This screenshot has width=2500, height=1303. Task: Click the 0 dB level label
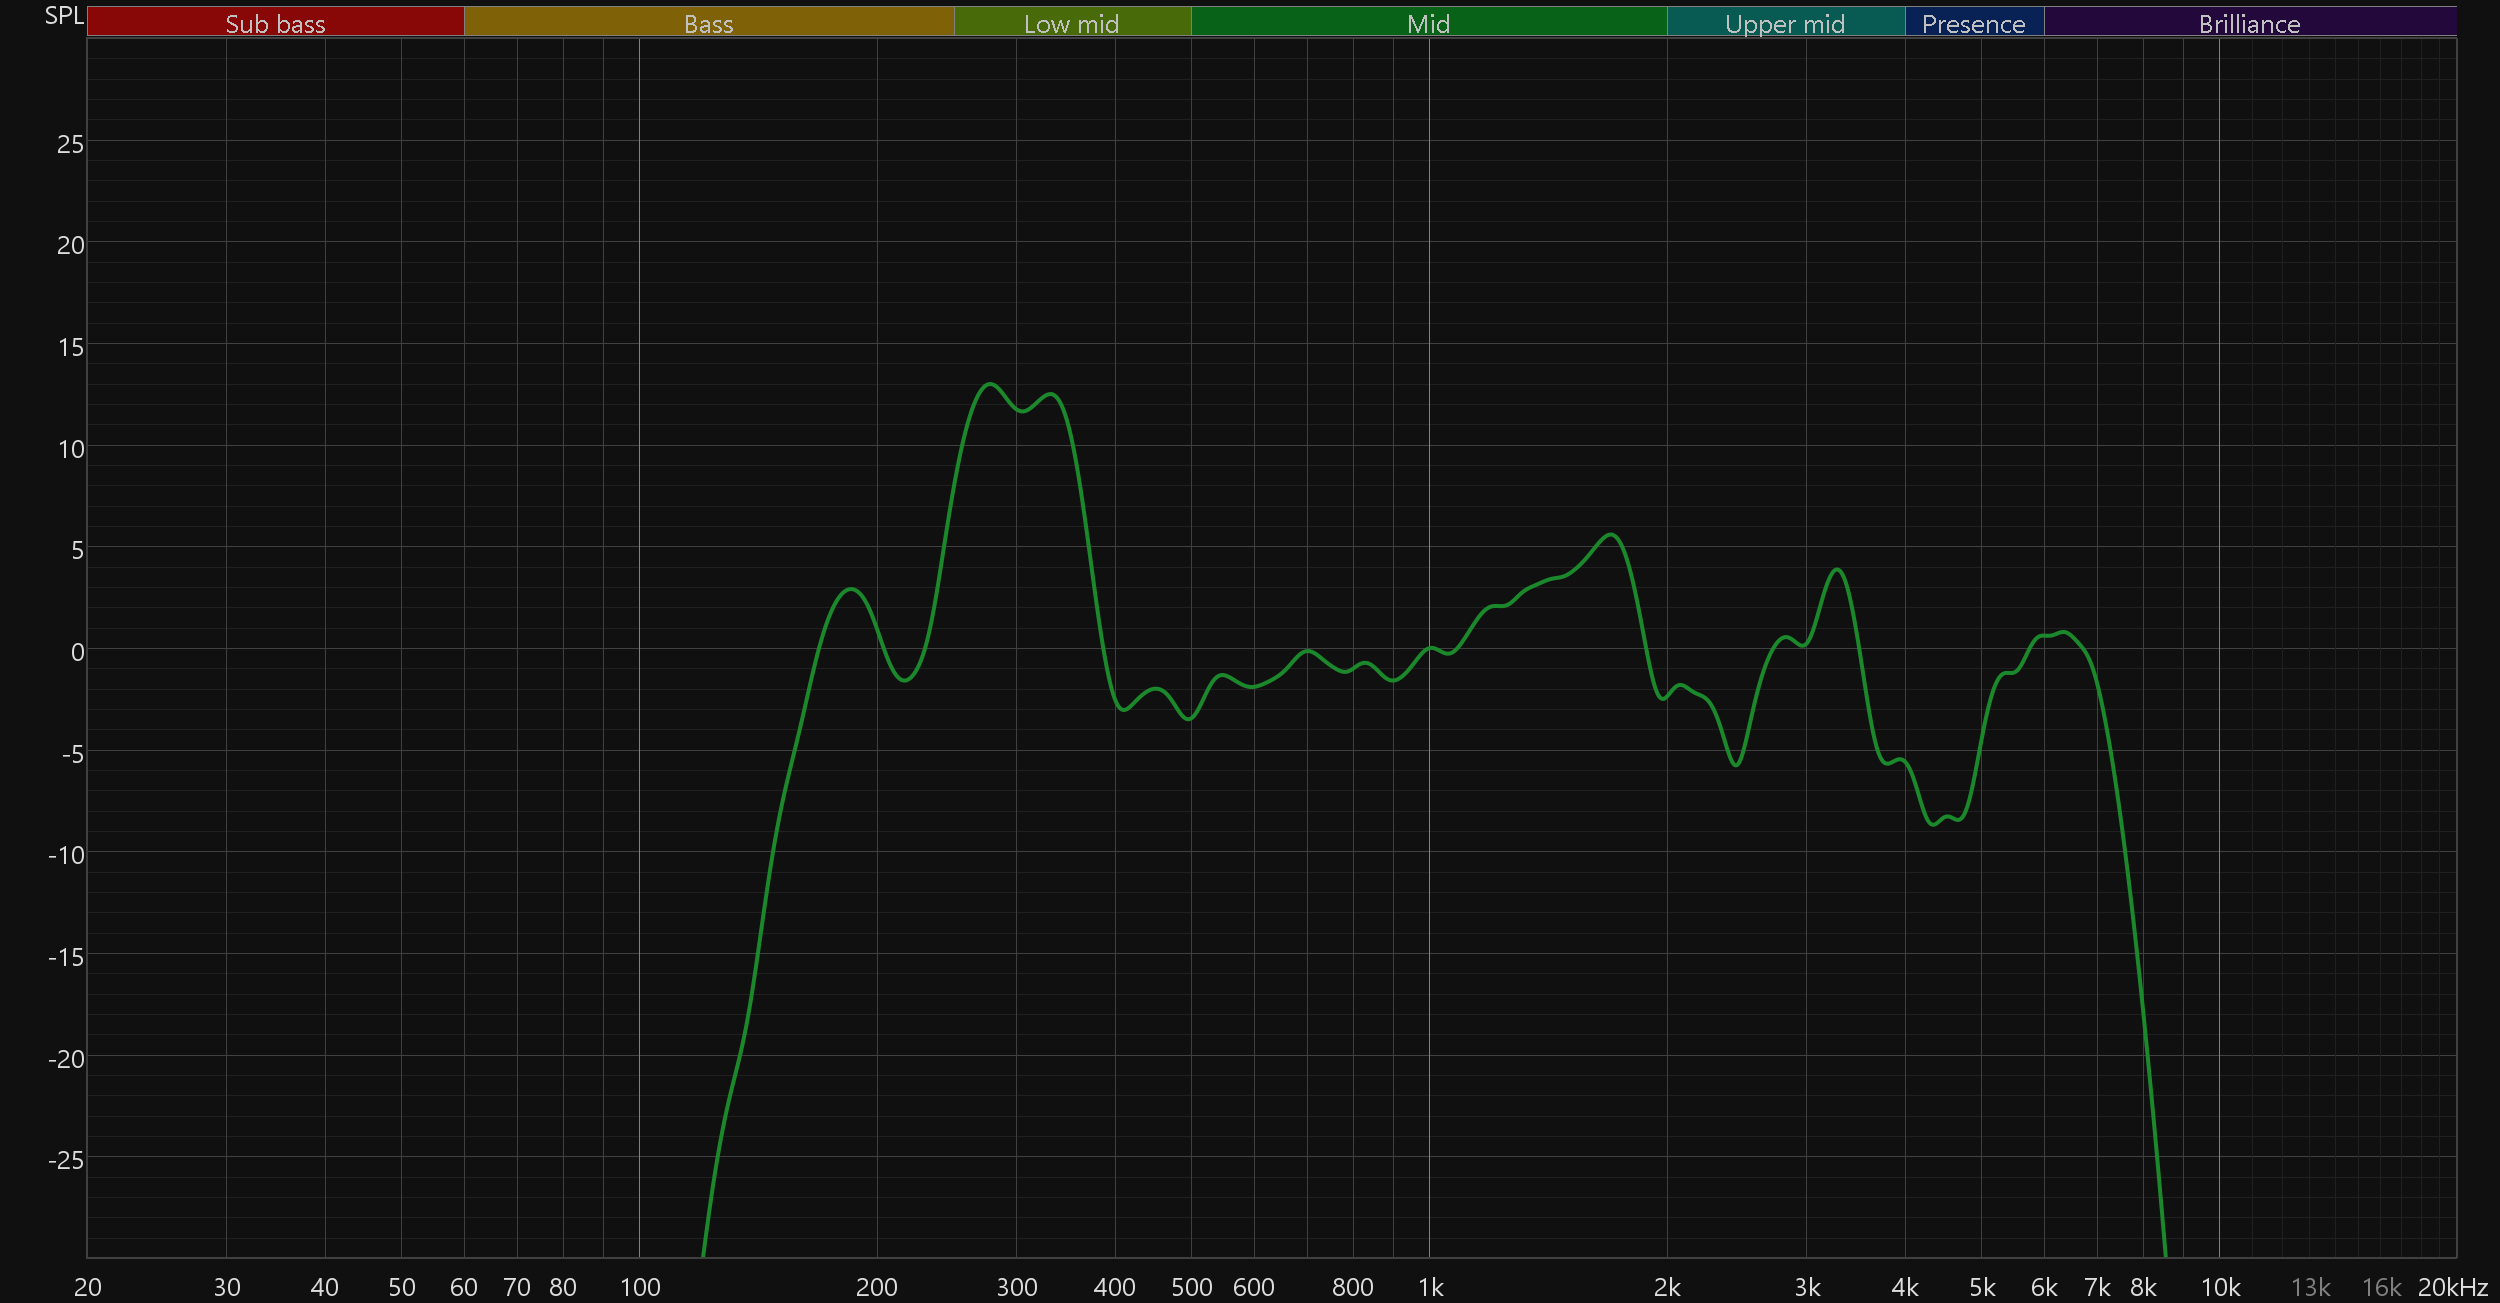click(x=77, y=652)
